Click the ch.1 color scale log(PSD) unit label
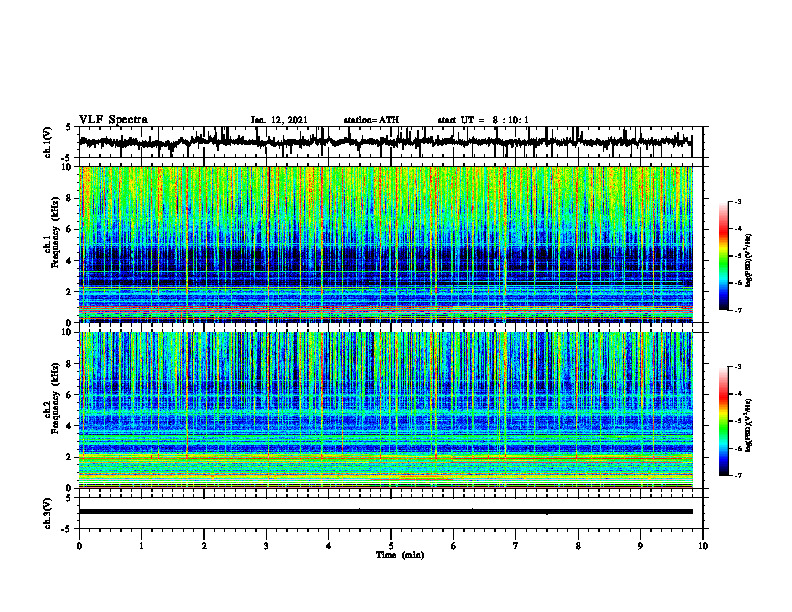Screen dimensions: 792x612 (x=749, y=261)
